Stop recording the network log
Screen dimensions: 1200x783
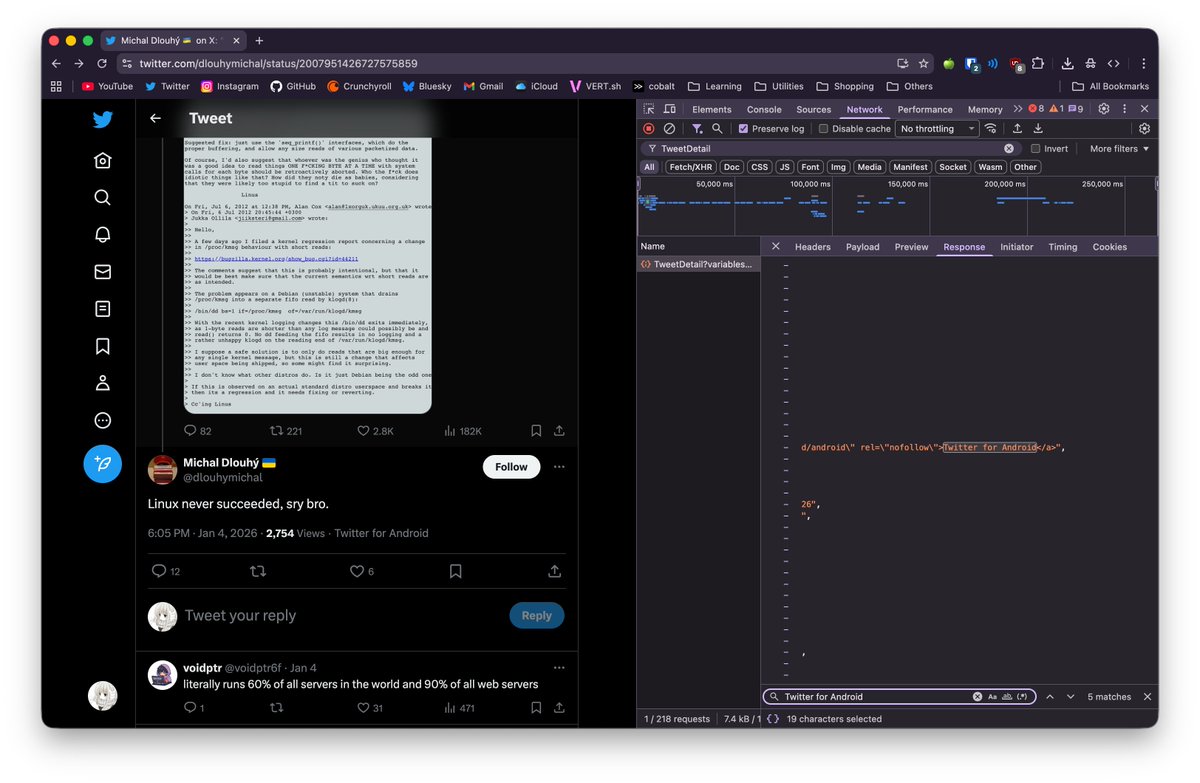(648, 128)
